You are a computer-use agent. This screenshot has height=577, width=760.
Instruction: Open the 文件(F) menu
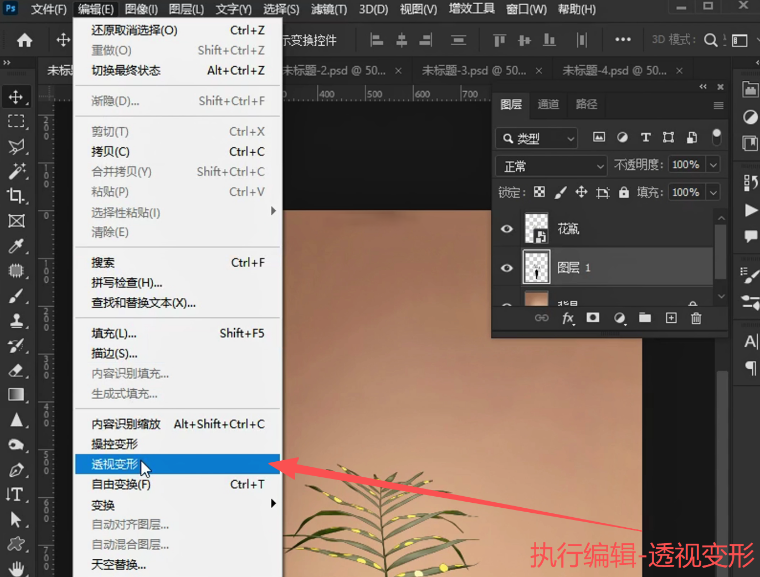[x=48, y=9]
